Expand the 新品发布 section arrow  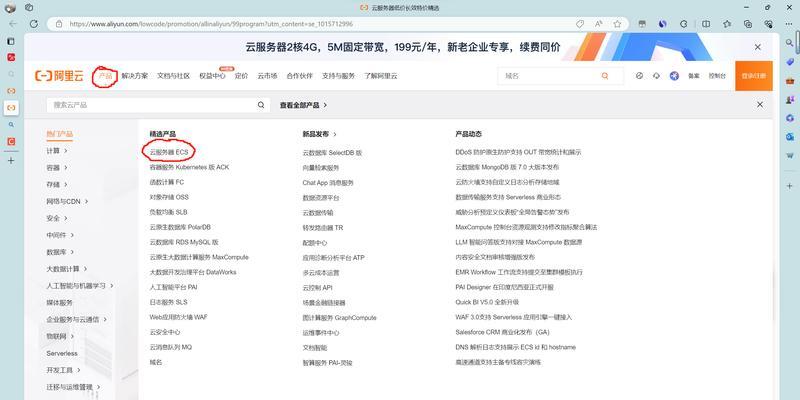pos(335,134)
